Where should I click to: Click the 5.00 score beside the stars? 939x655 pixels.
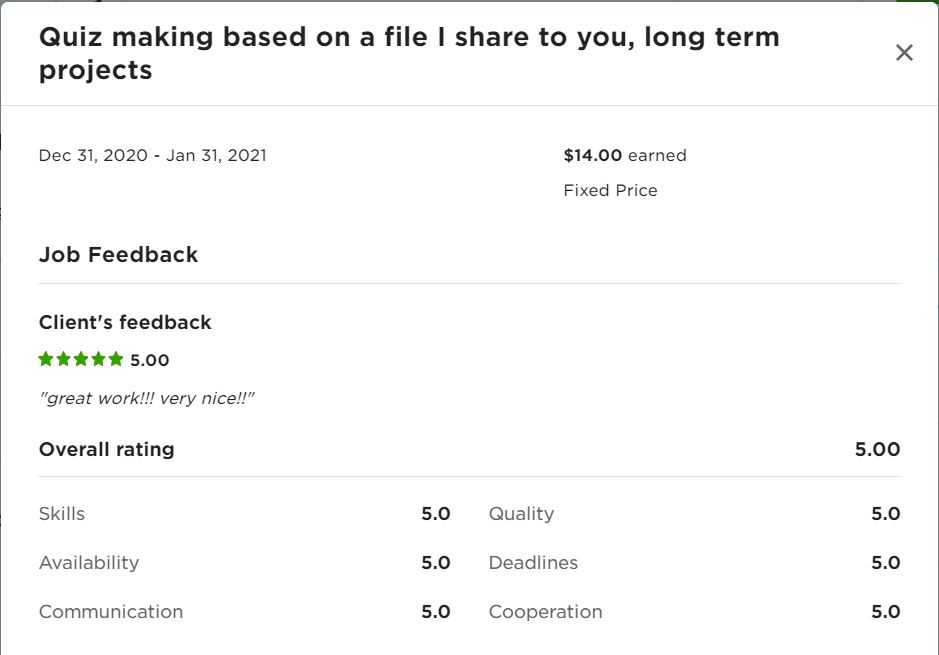[150, 360]
